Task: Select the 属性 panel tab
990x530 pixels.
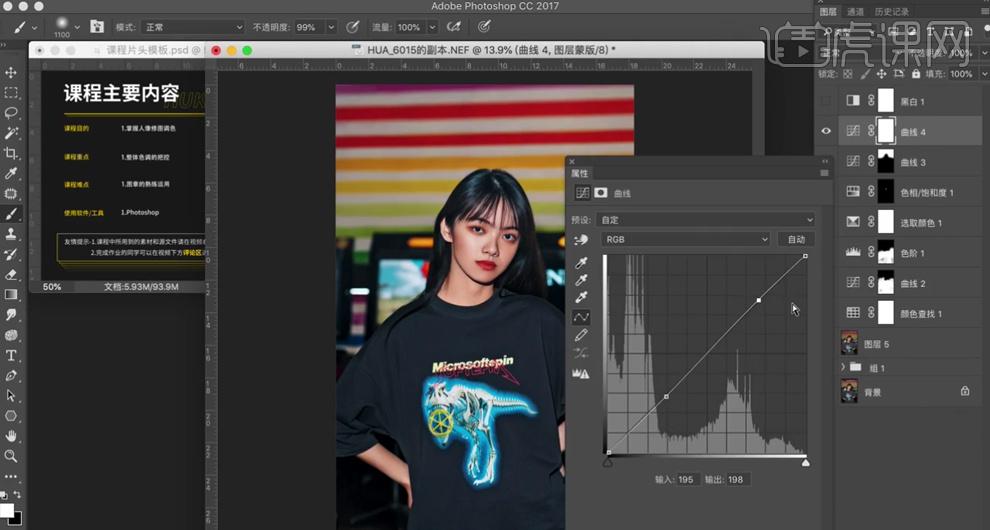Action: (580, 173)
